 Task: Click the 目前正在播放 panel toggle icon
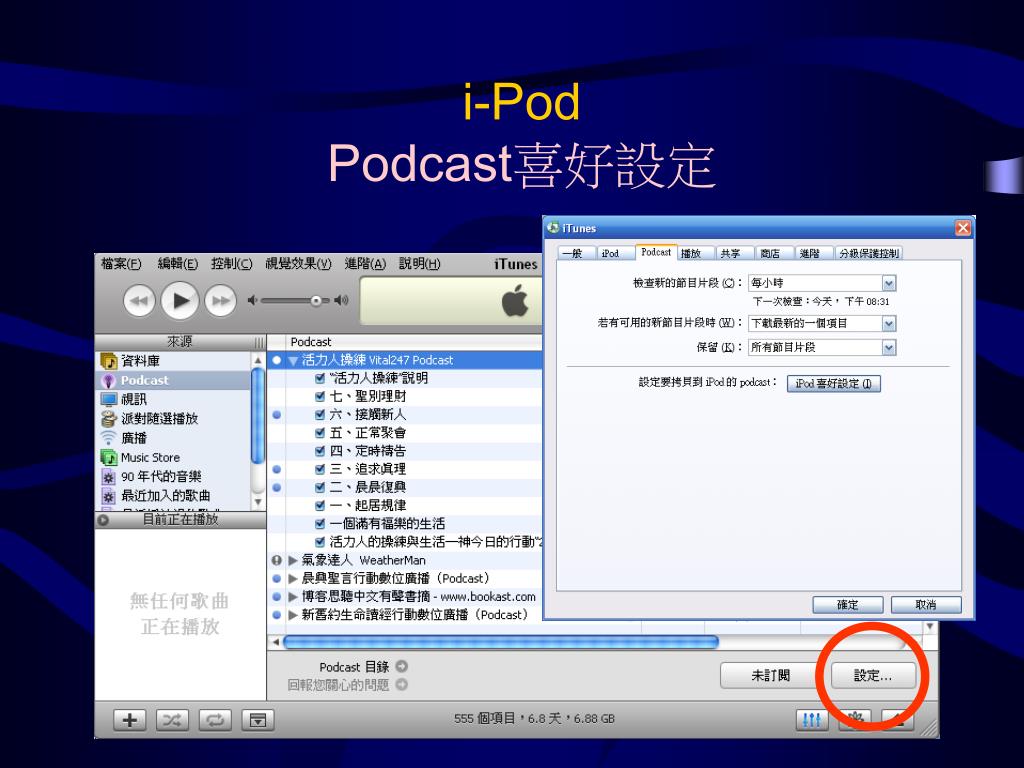pyautogui.click(x=103, y=520)
